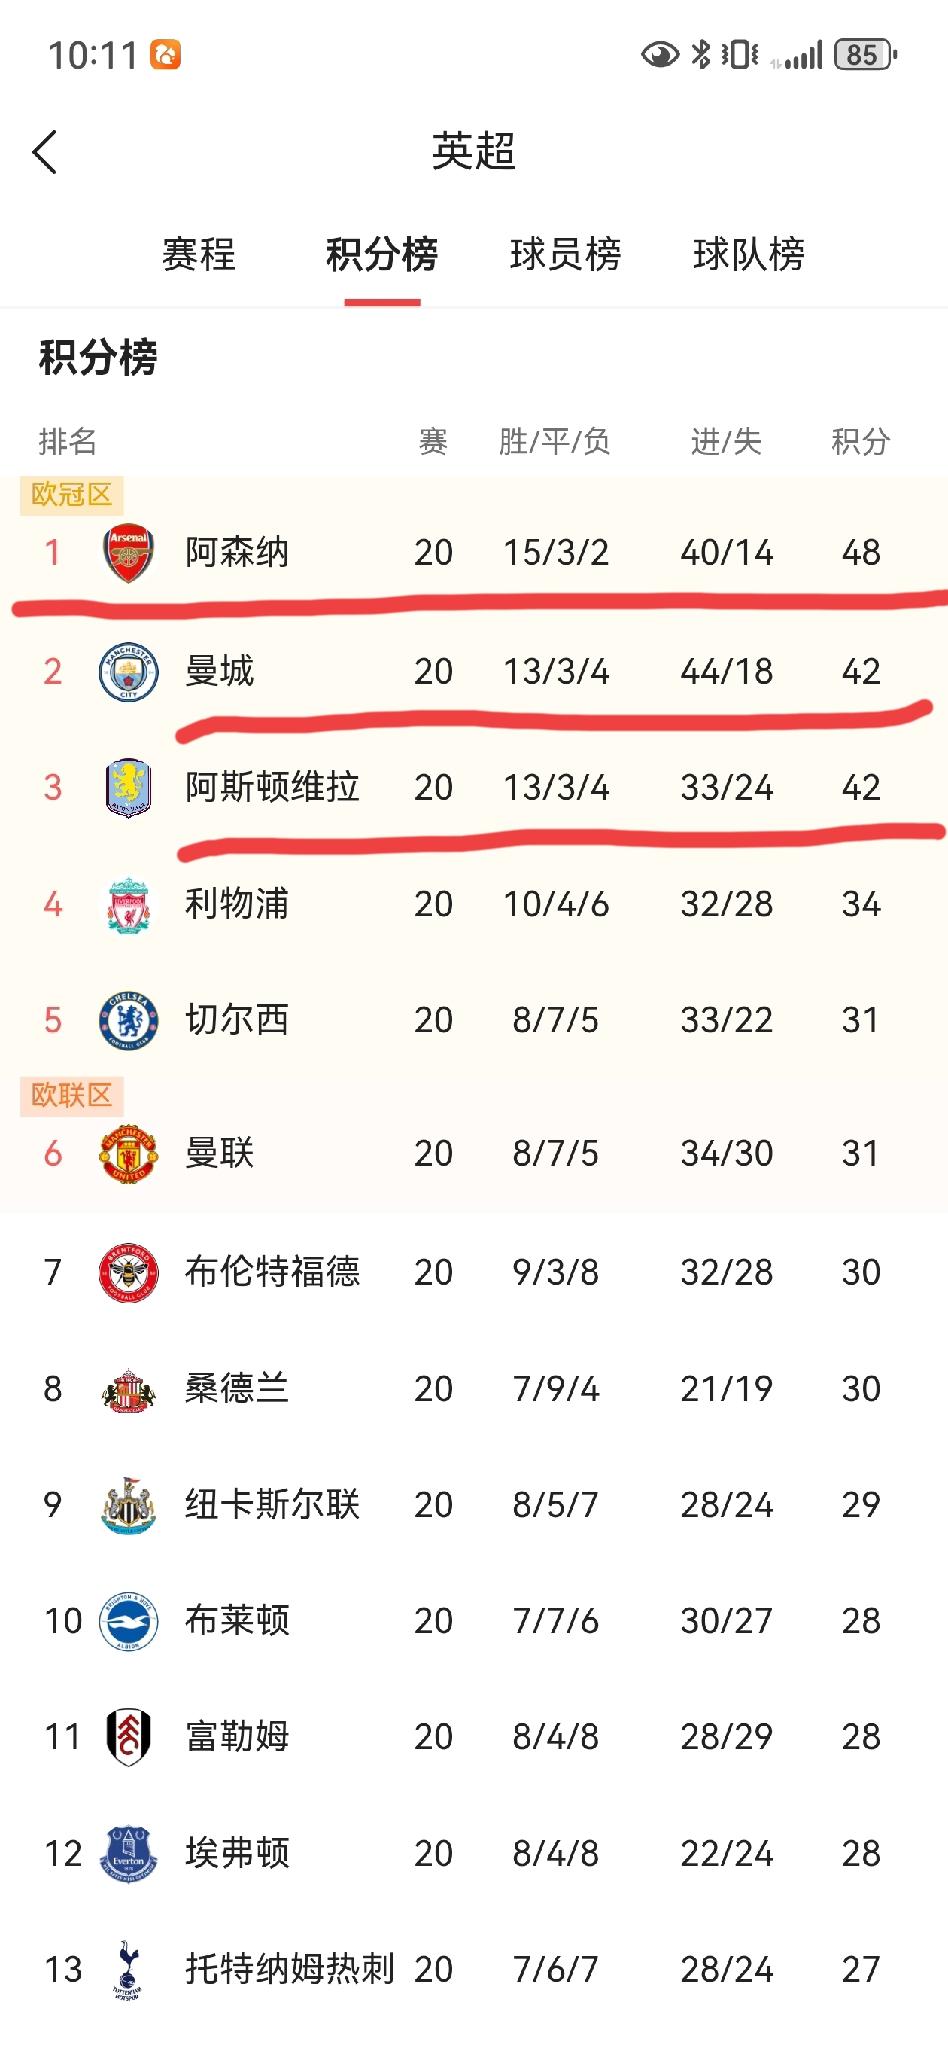Open 富勒姆 team name link
This screenshot has width=948, height=2048.
point(237,1737)
